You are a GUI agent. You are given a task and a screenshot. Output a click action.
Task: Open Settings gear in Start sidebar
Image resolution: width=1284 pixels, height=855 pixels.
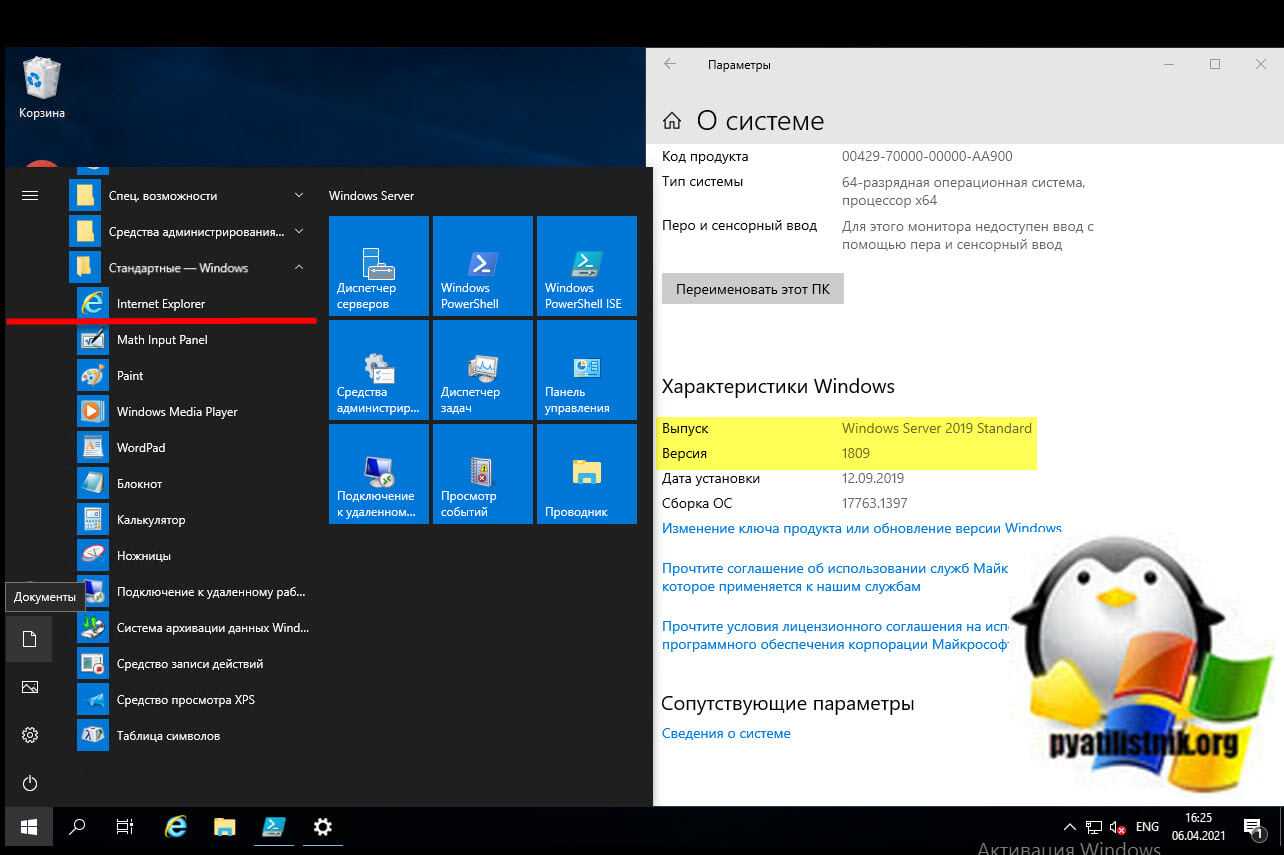coord(30,735)
